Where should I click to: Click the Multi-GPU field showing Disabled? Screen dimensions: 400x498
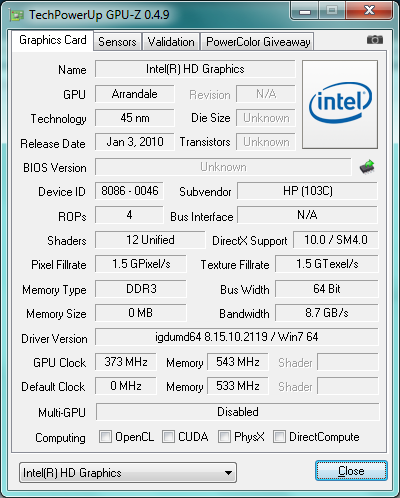(238, 412)
